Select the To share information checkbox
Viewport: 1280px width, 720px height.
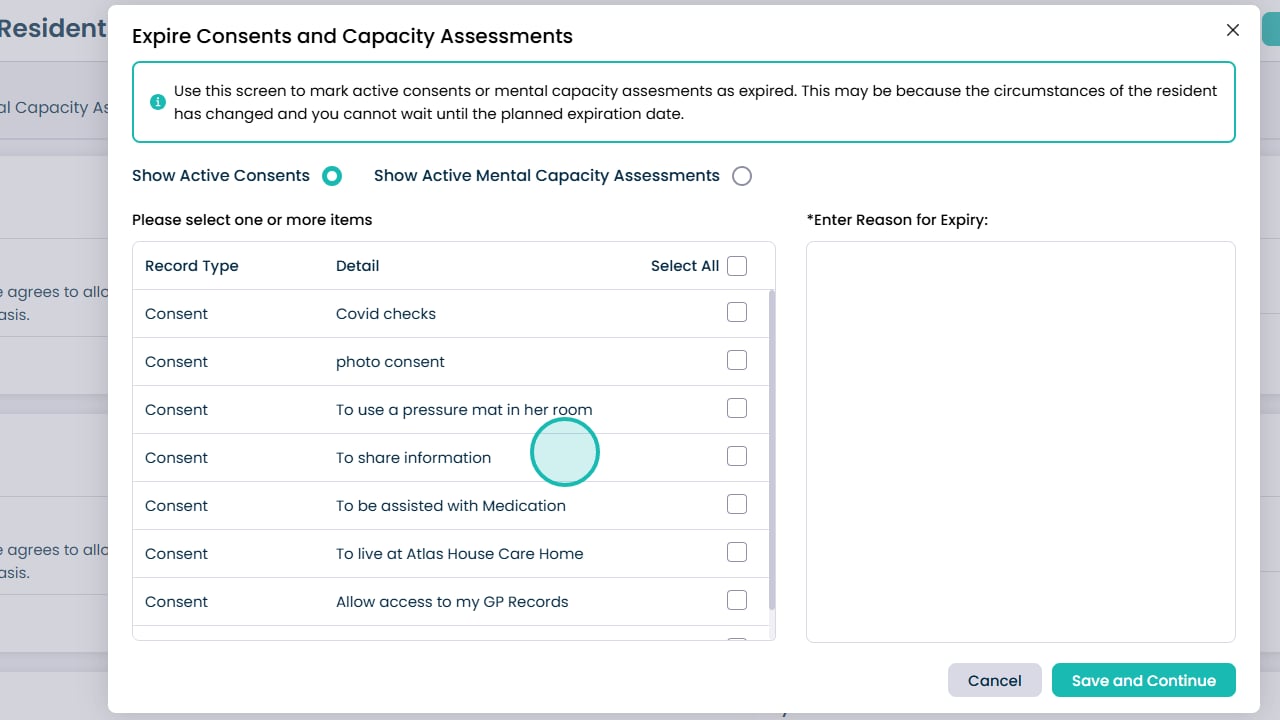click(737, 456)
